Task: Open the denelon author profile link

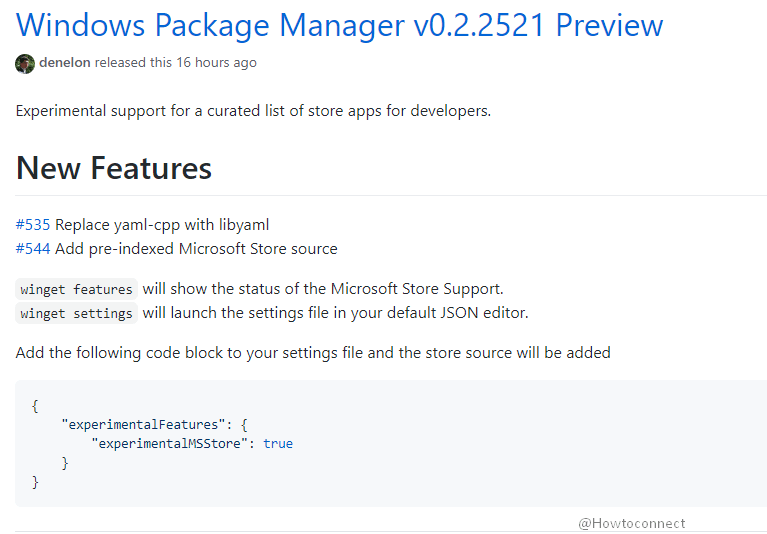Action: [x=65, y=63]
